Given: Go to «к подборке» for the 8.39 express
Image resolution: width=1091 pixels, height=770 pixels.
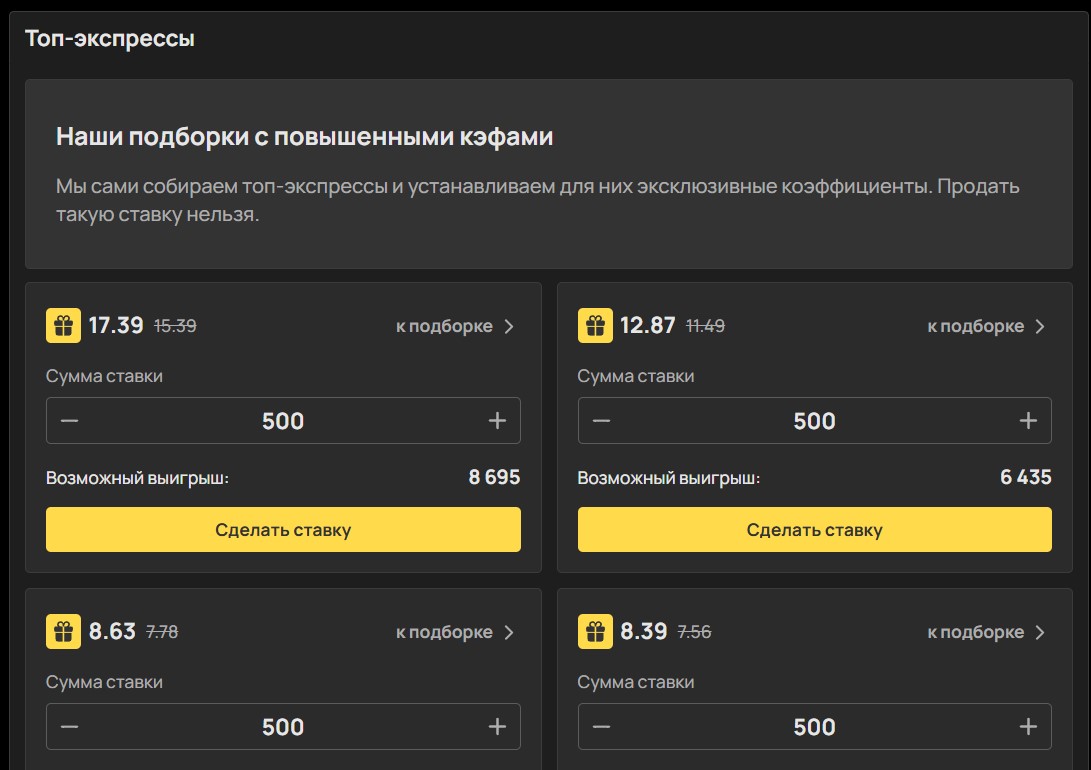Looking at the screenshot, I should pos(986,632).
